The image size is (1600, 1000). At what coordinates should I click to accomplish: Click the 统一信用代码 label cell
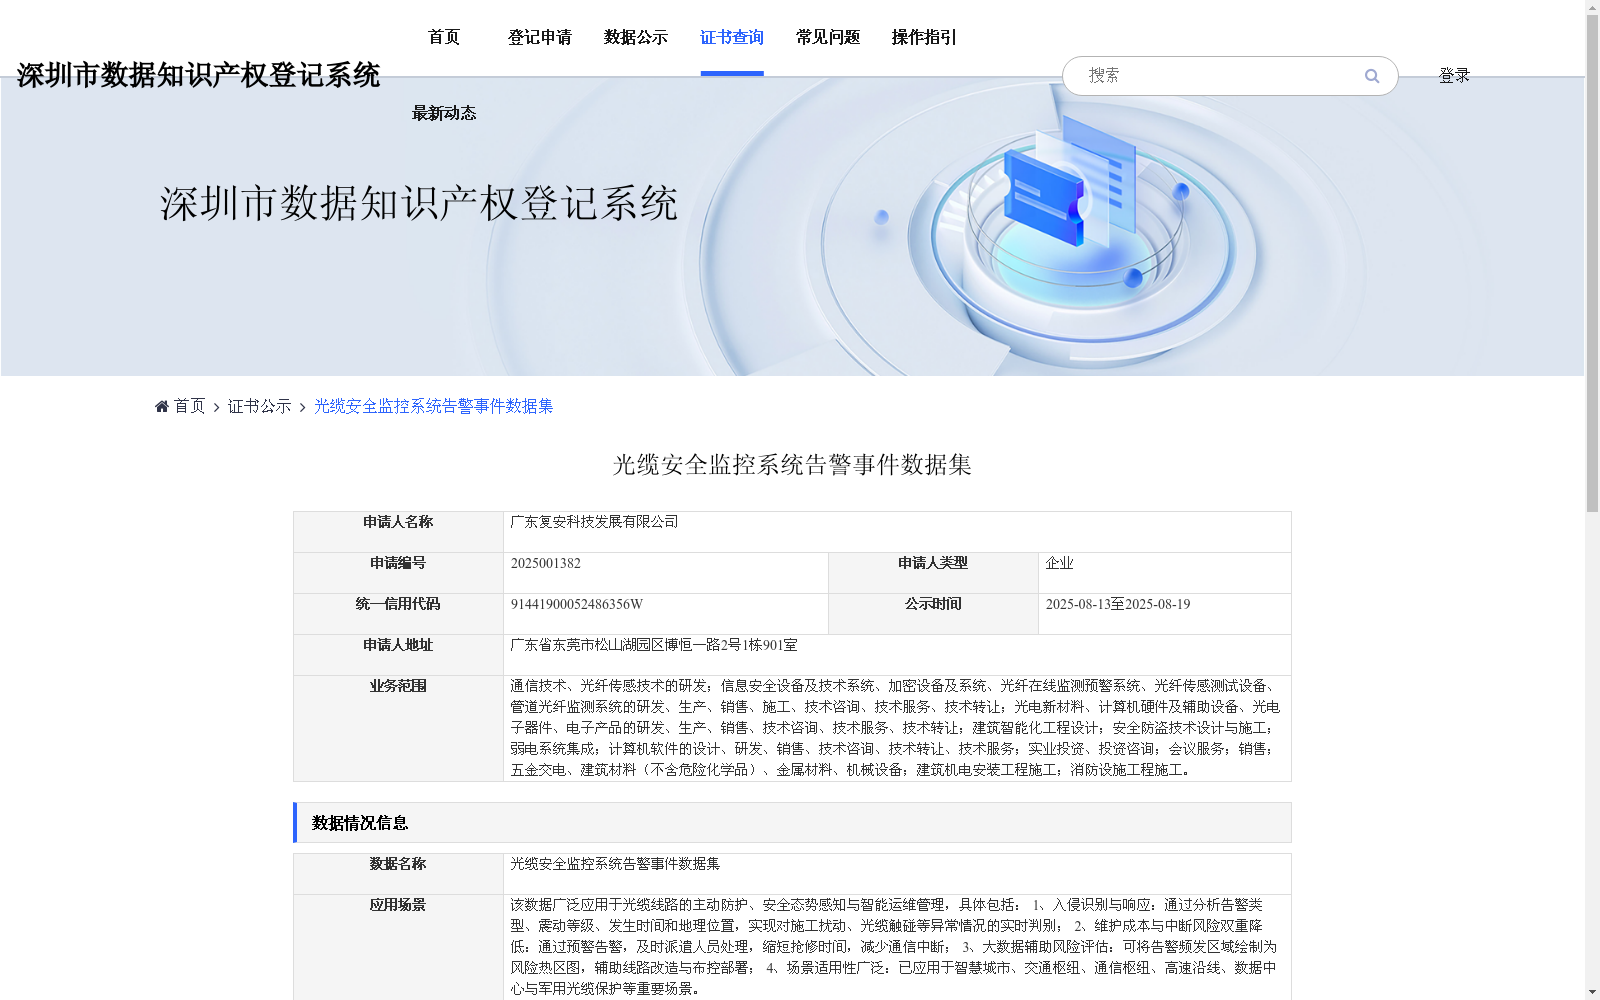click(398, 614)
